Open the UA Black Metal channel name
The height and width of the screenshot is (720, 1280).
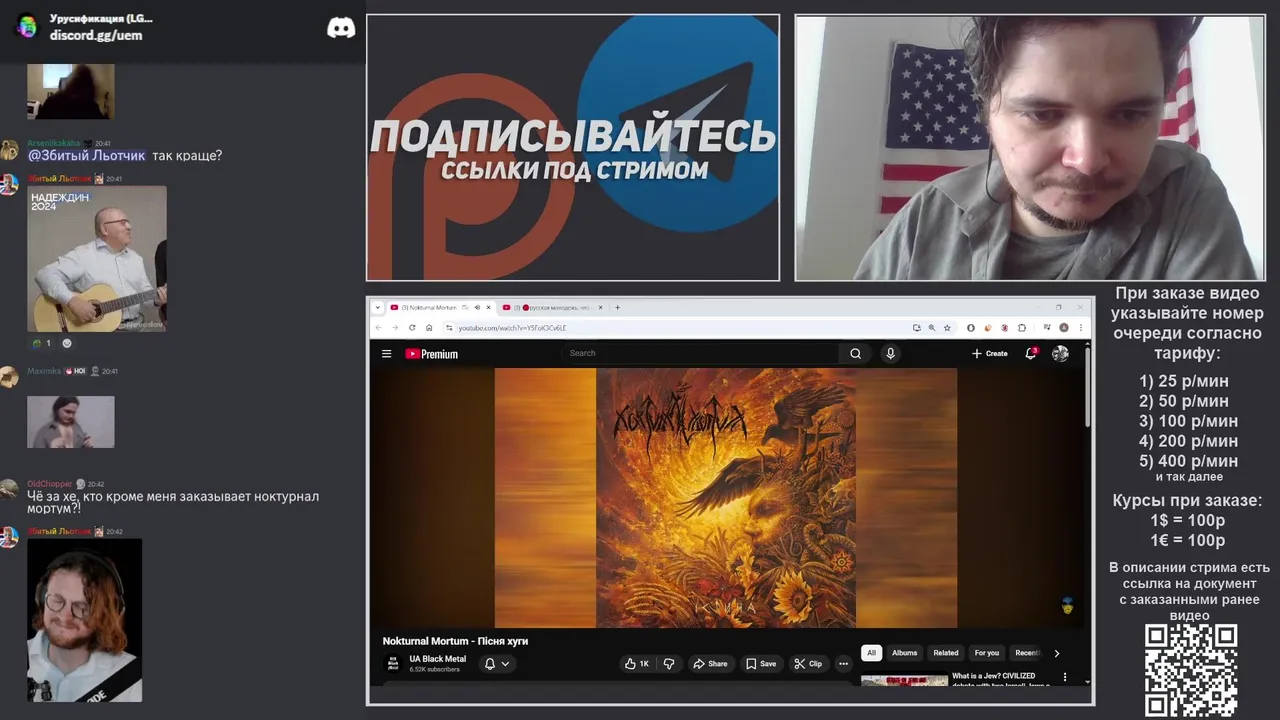[438, 659]
